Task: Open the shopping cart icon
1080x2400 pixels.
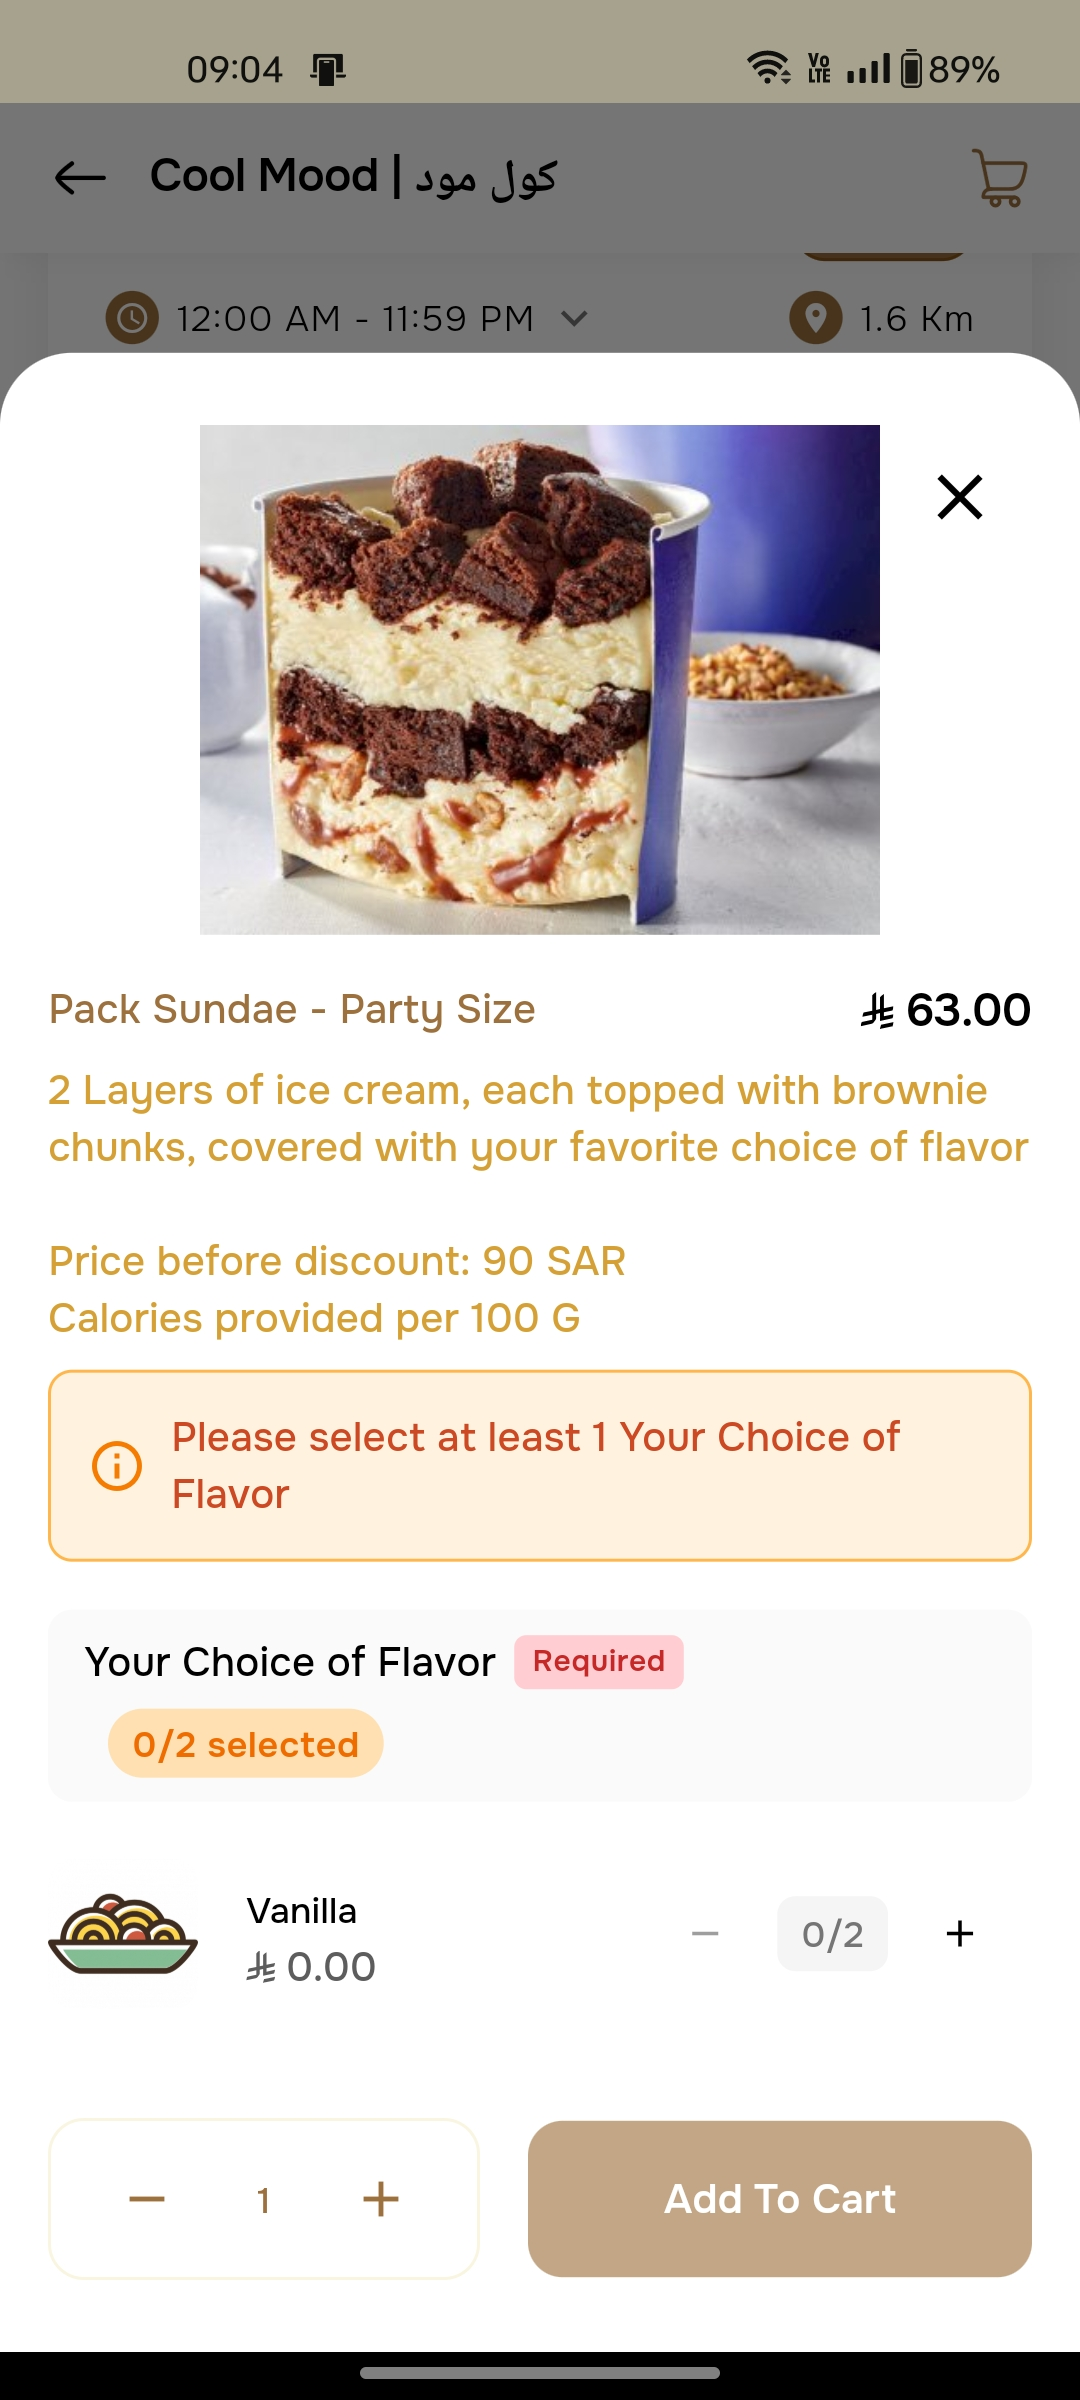Action: [x=999, y=178]
